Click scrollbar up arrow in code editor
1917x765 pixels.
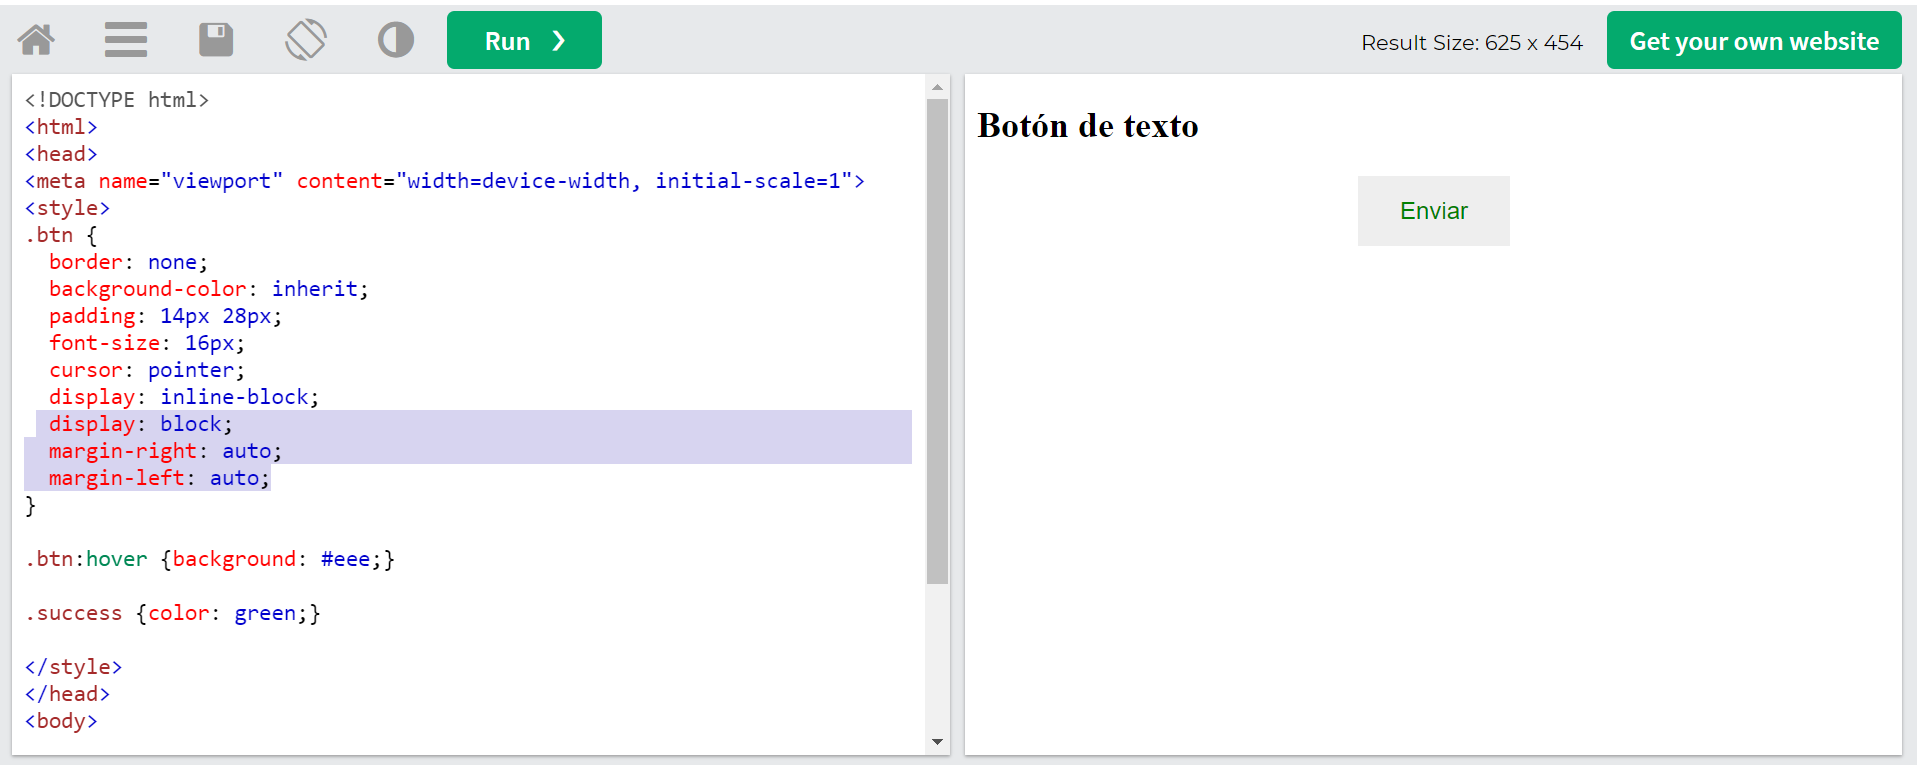(937, 87)
